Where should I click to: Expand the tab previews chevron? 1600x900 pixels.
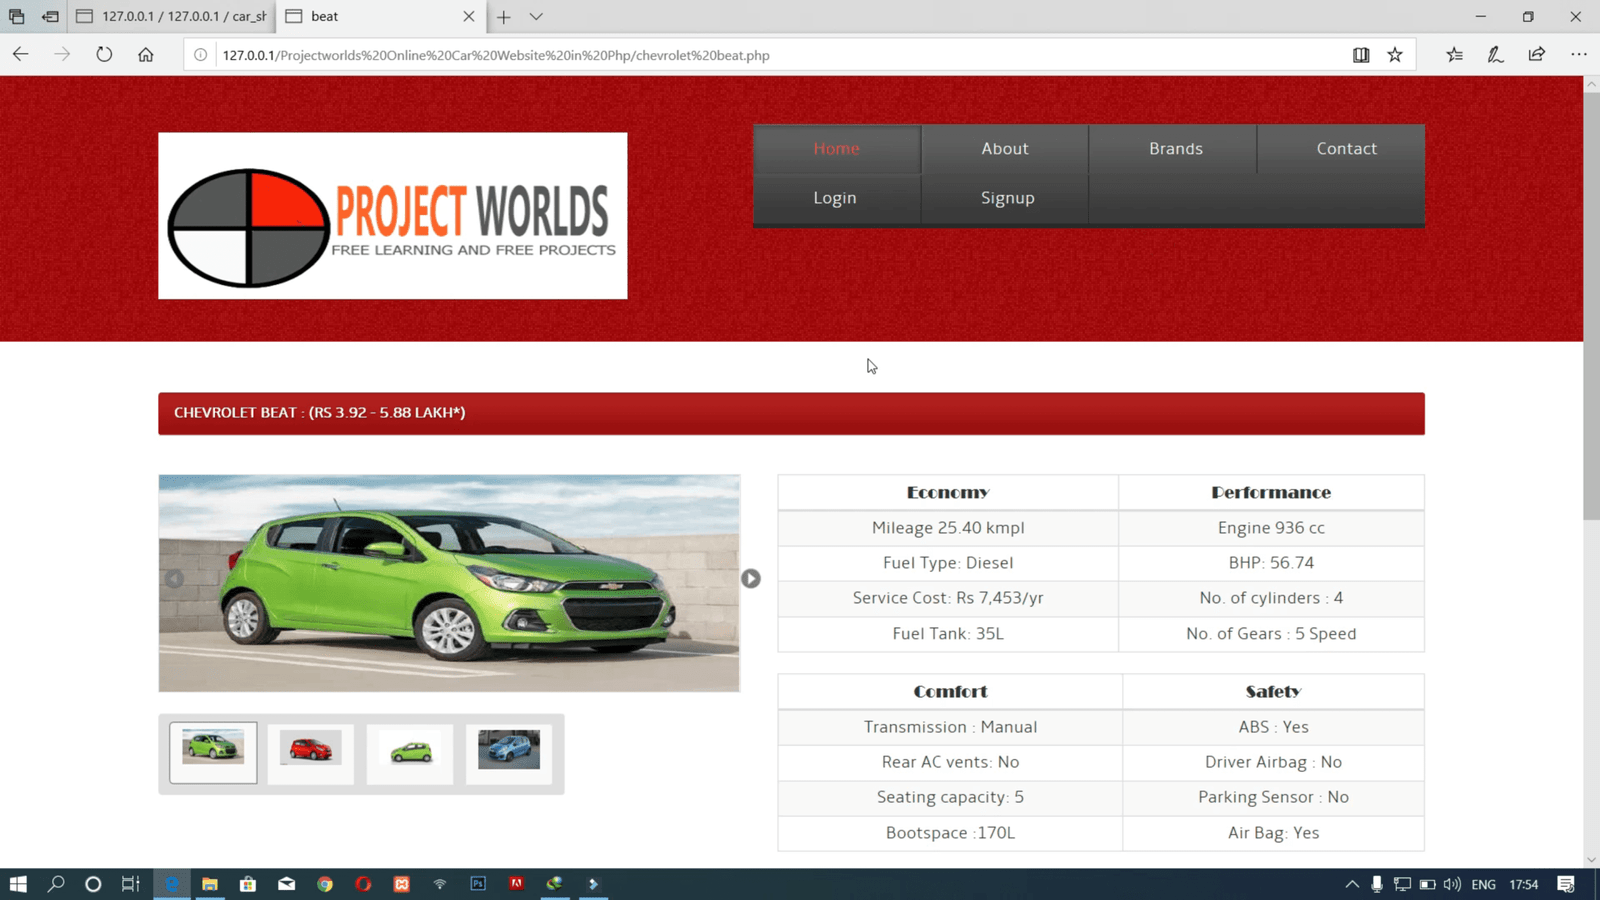(x=536, y=17)
